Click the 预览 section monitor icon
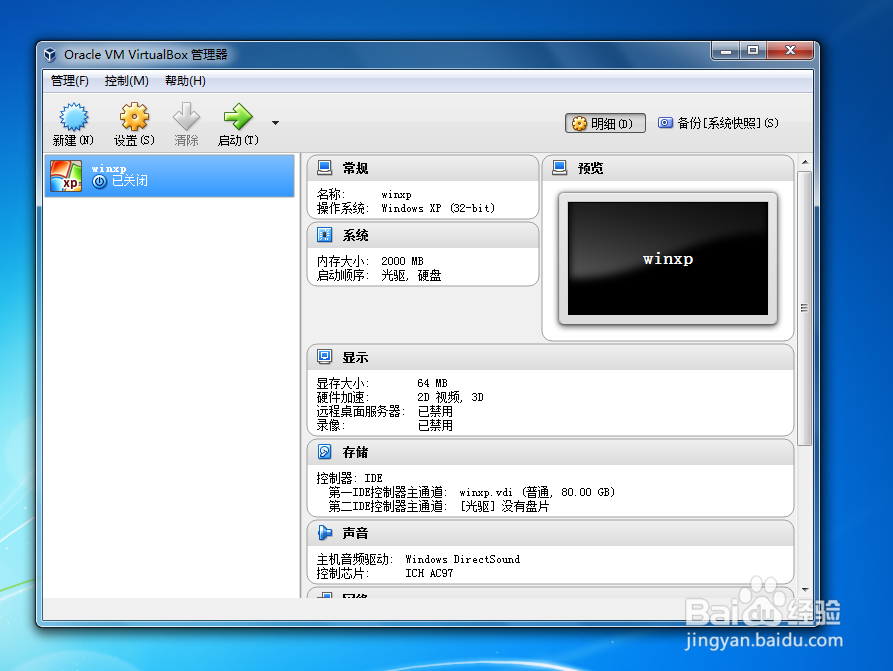 [560, 167]
